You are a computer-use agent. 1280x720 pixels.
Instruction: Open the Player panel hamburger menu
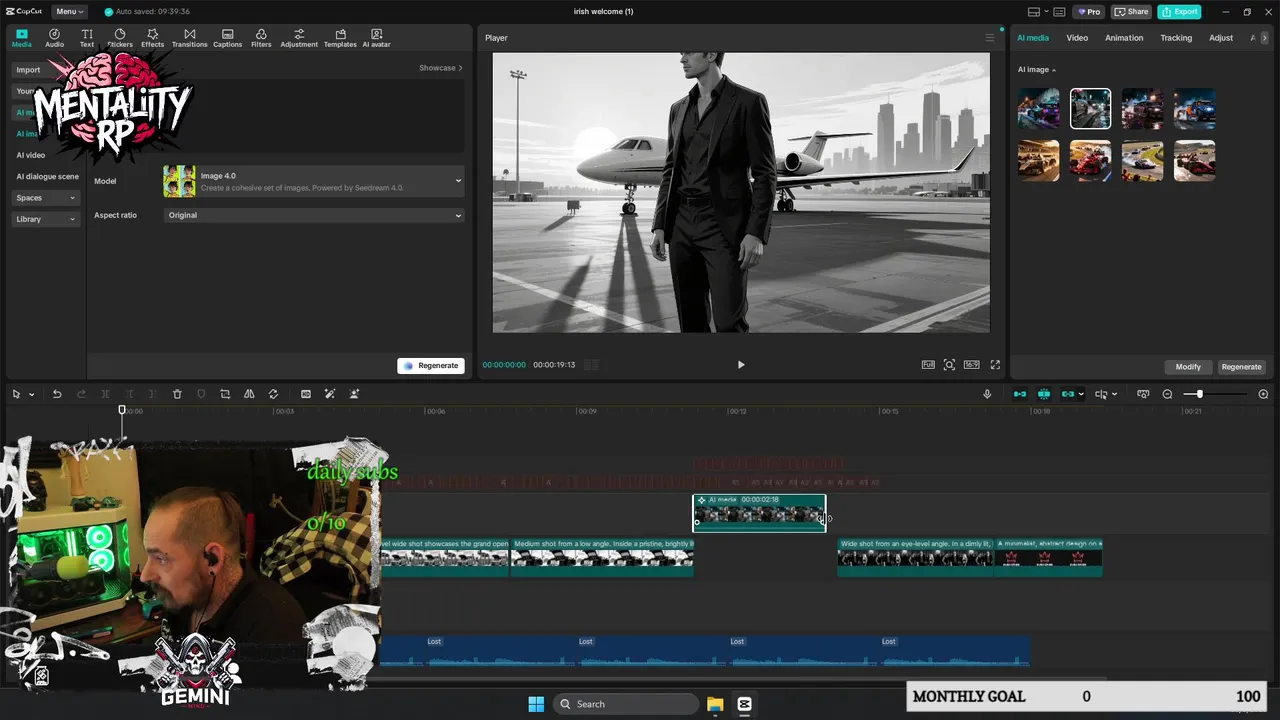tap(990, 38)
